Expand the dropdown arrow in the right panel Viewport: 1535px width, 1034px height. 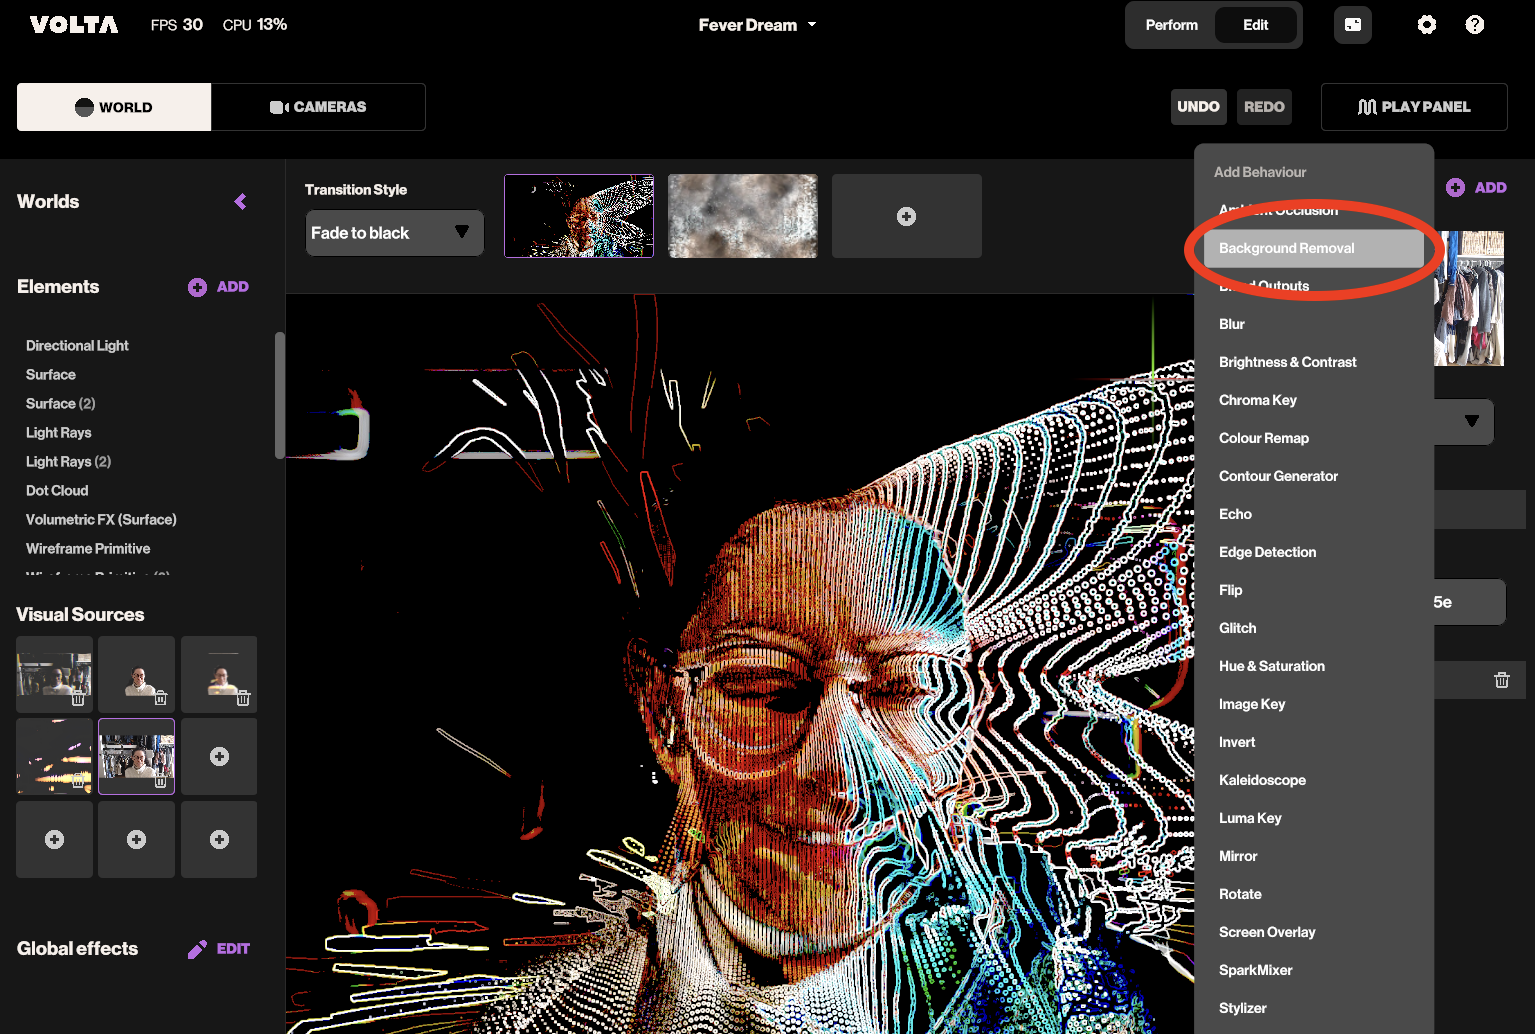pyautogui.click(x=1471, y=421)
